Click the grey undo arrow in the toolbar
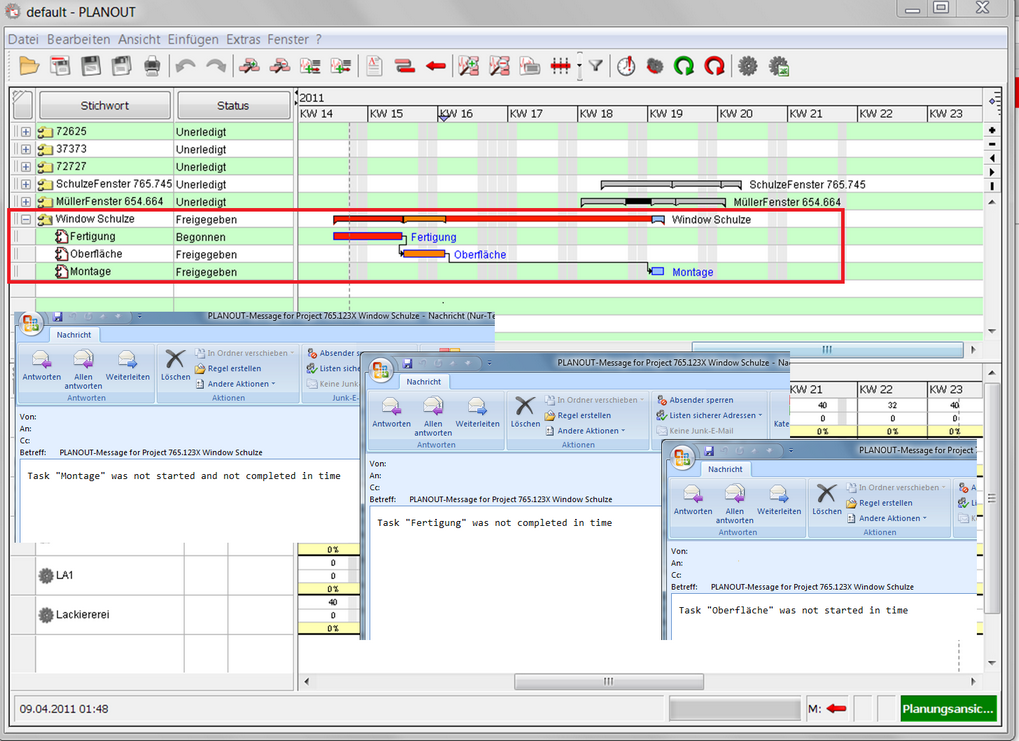The image size is (1019, 741). [x=186, y=66]
